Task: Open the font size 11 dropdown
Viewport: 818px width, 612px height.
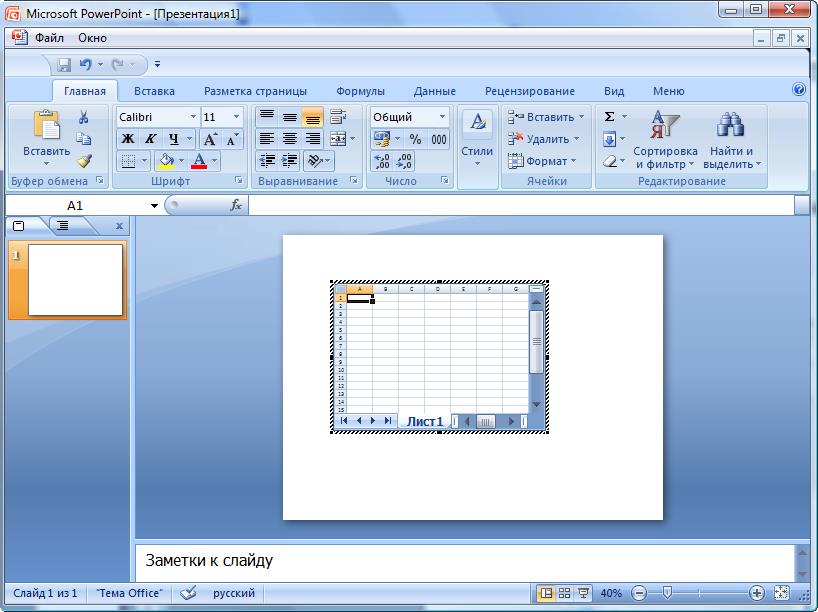Action: tap(236, 117)
